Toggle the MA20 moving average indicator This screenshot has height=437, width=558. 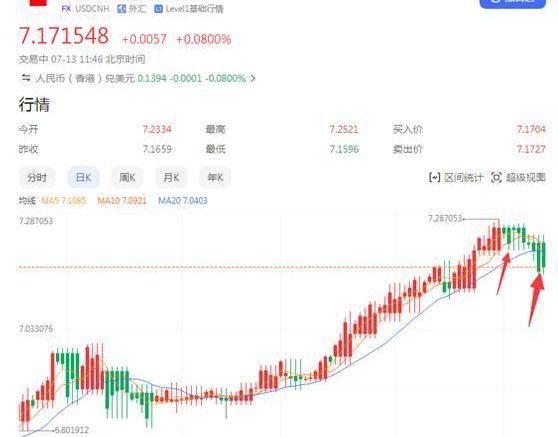(x=183, y=201)
